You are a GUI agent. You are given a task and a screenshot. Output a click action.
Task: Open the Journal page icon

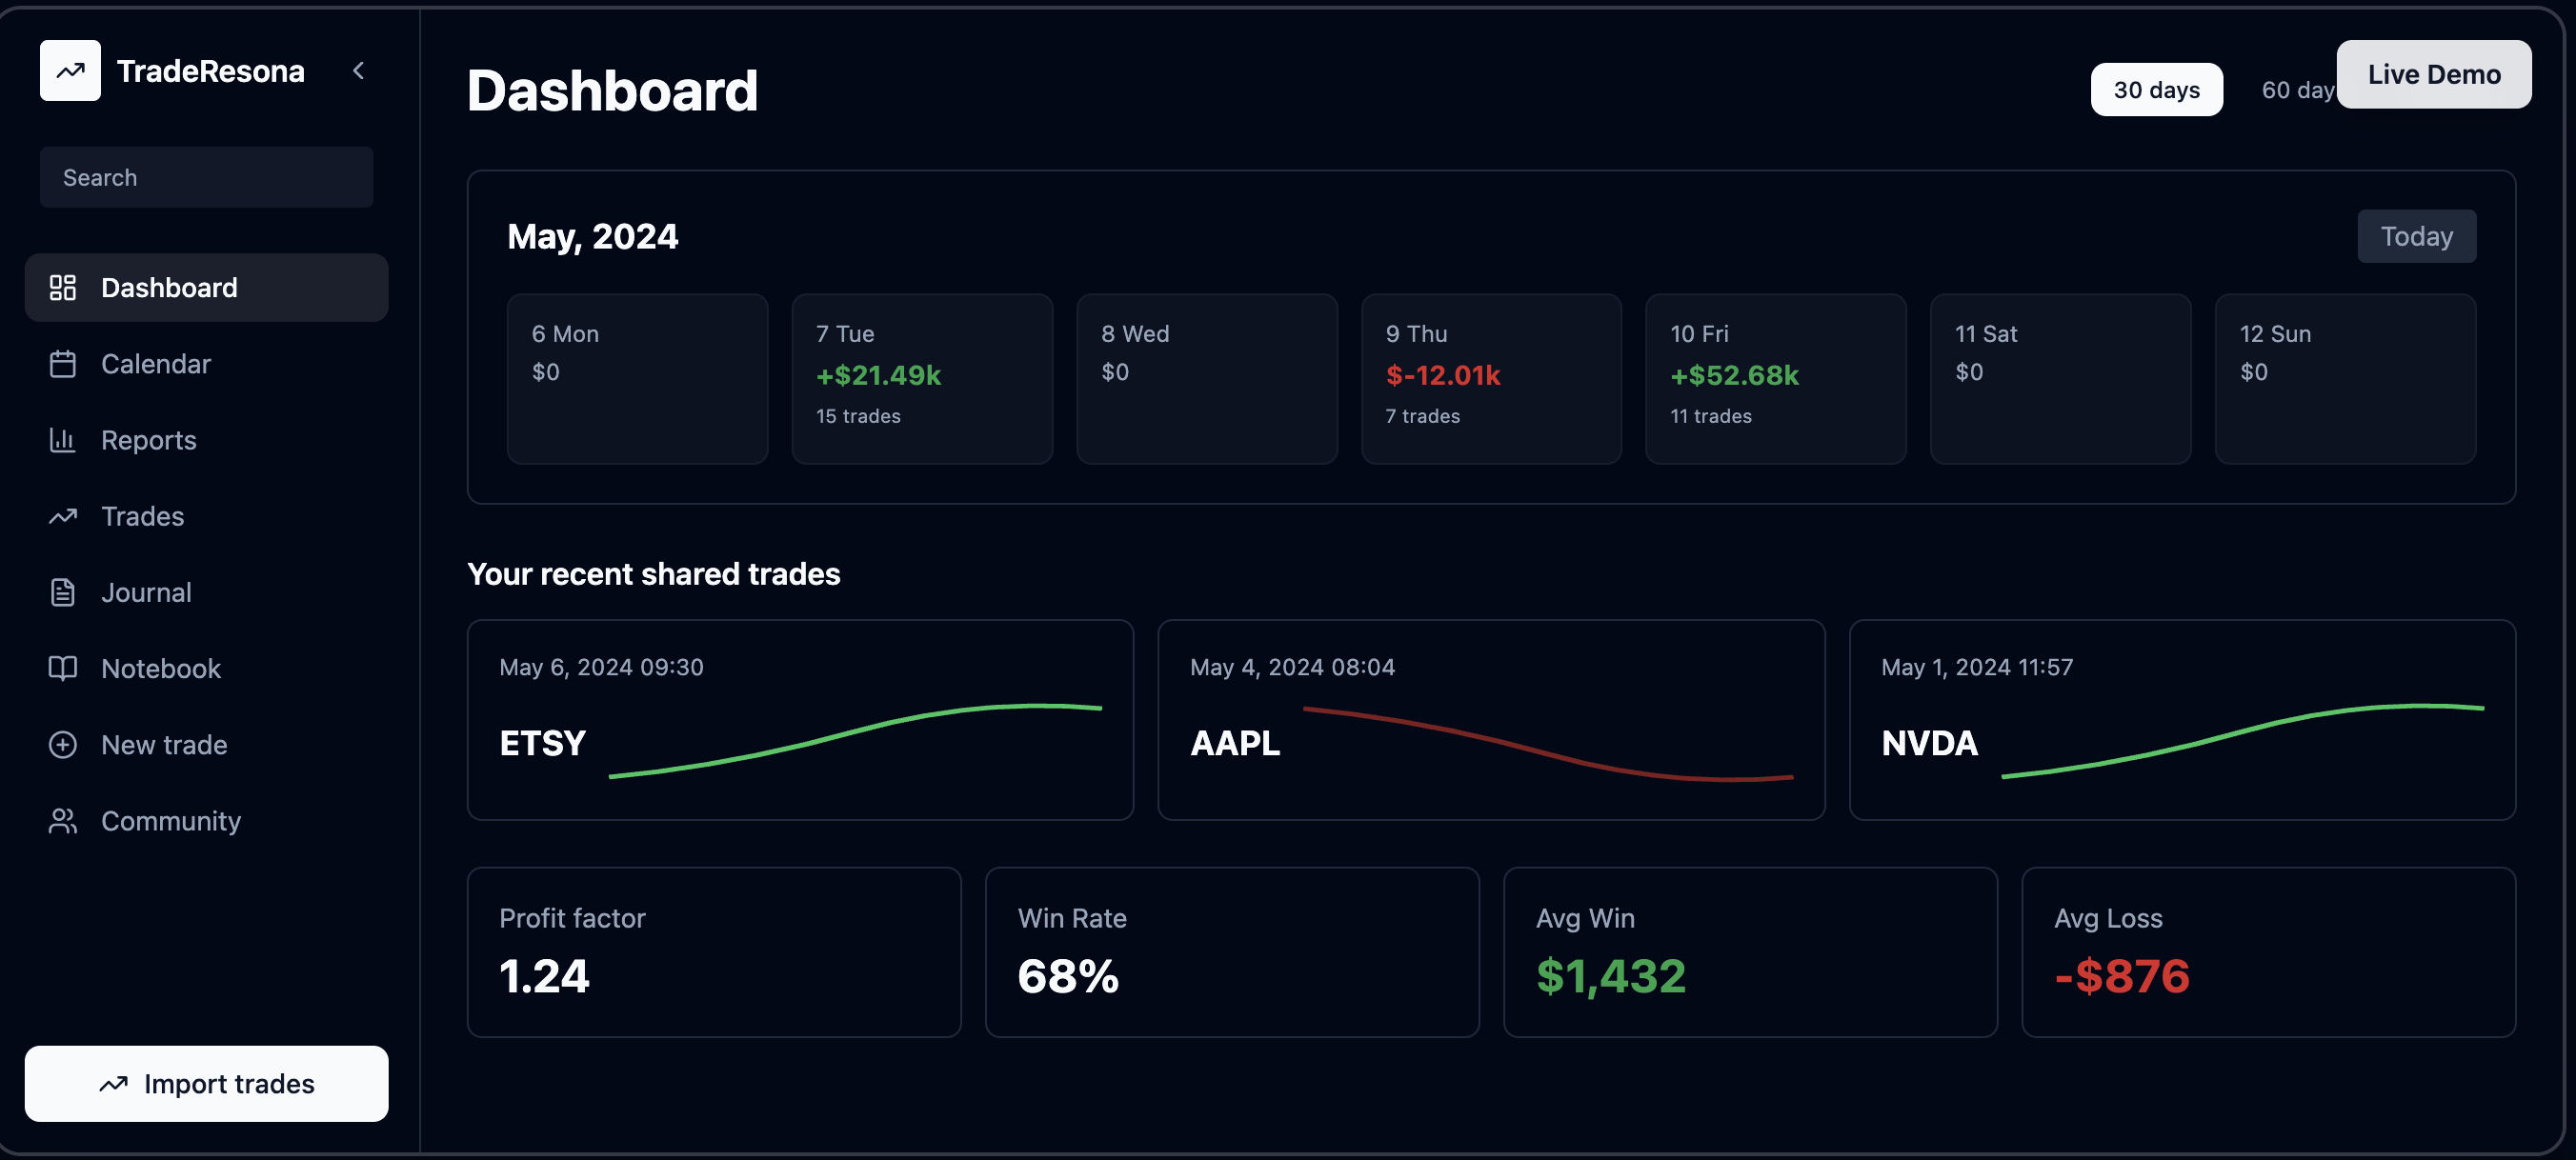(63, 592)
